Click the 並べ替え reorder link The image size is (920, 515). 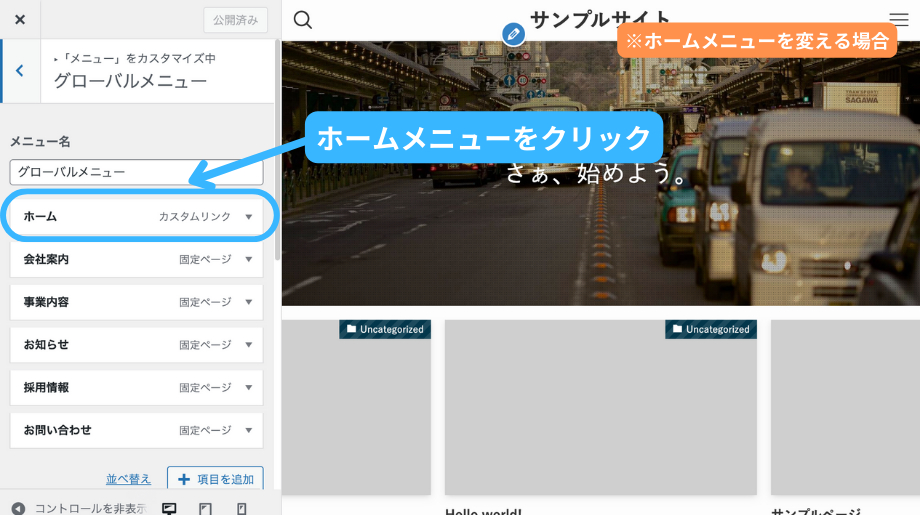(129, 479)
